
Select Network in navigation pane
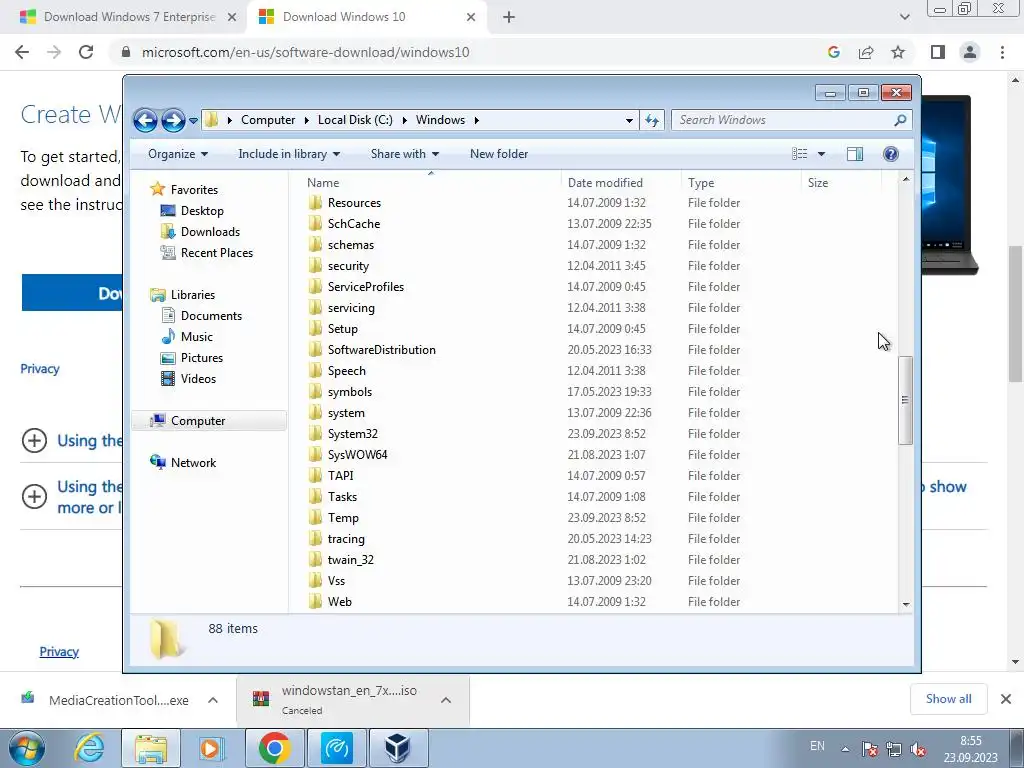193,462
